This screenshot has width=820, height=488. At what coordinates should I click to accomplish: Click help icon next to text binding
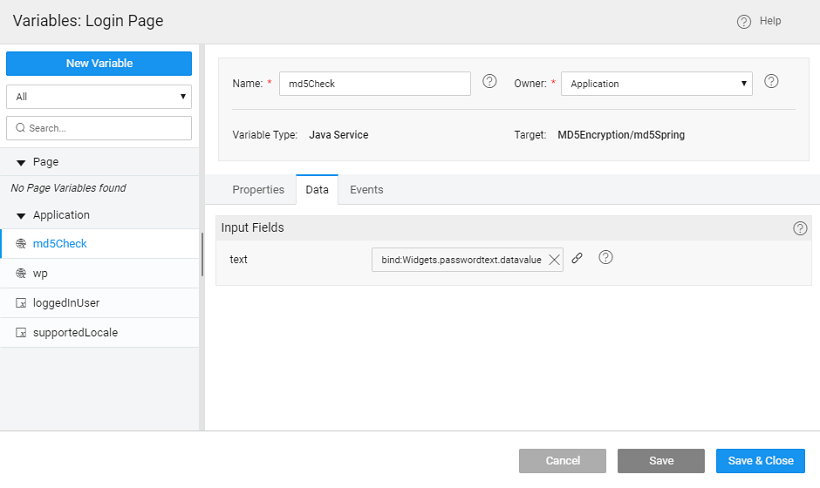point(605,258)
